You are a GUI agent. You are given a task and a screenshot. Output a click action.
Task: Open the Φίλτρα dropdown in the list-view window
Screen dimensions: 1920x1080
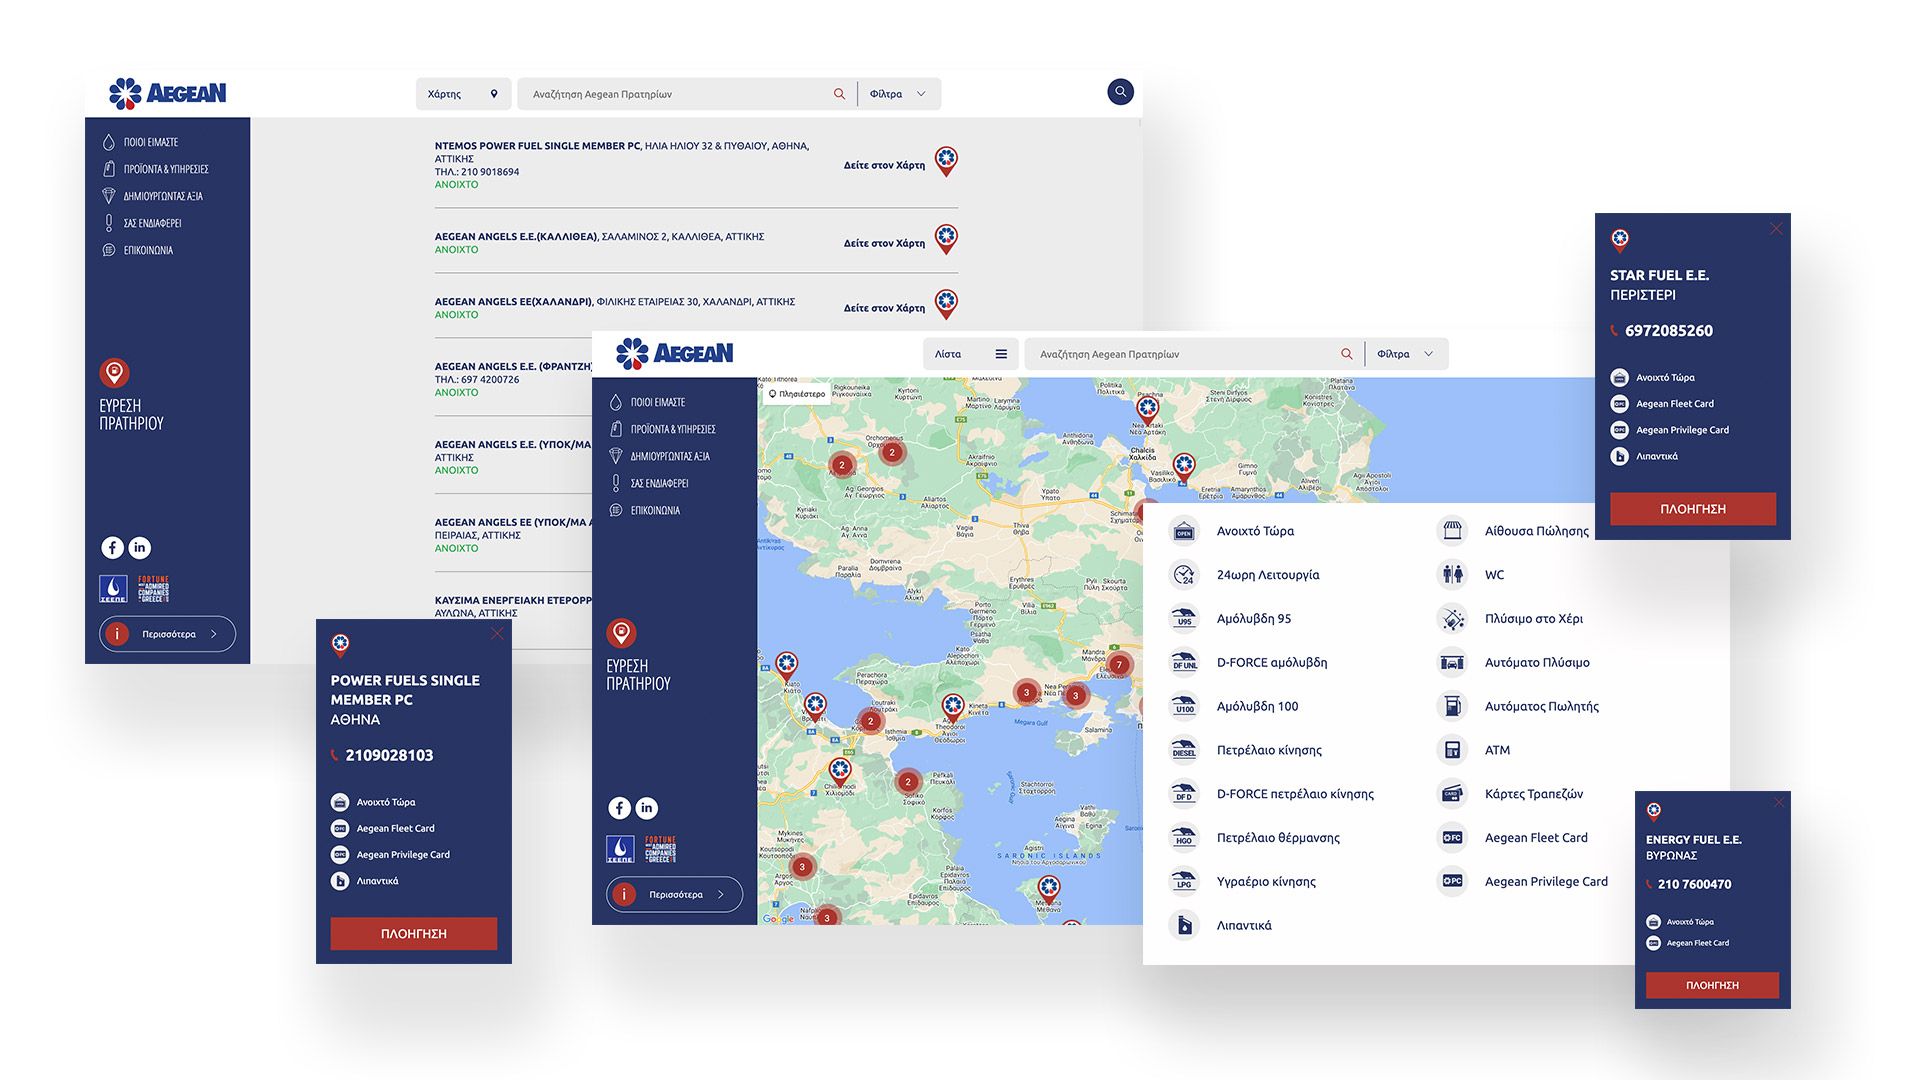coord(899,94)
